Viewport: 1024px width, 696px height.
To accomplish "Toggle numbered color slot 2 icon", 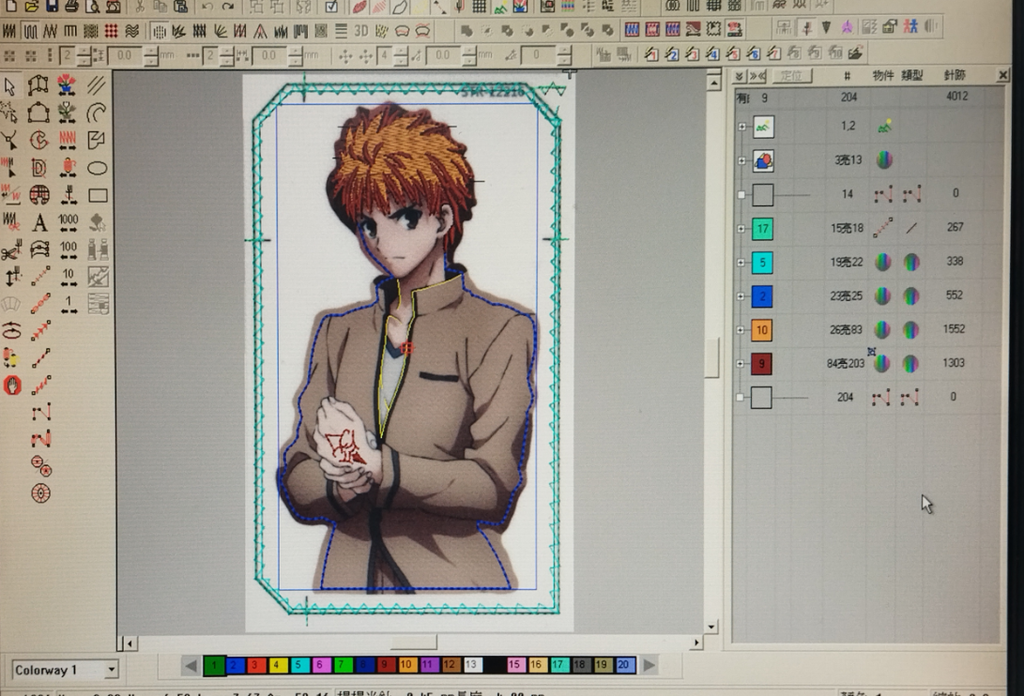I will click(x=671, y=54).
